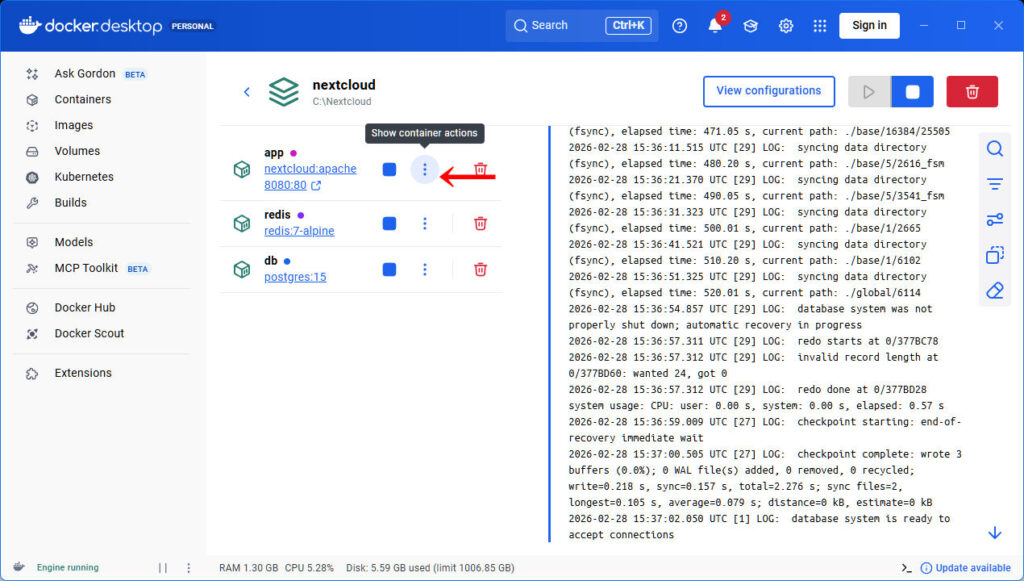Open log display settings sliders icon
1024x581 pixels.
coord(994,220)
